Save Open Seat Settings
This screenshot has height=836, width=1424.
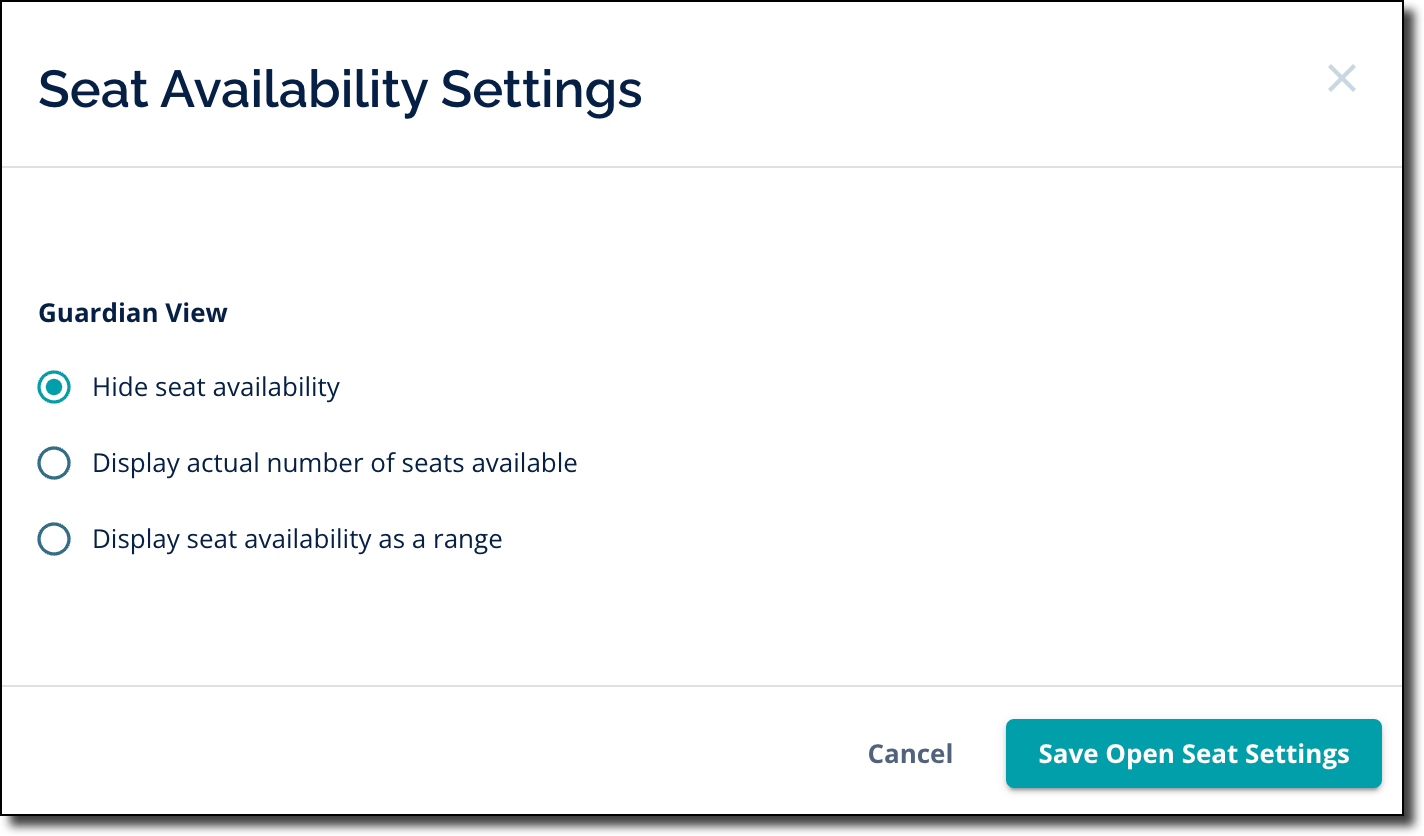[1193, 753]
